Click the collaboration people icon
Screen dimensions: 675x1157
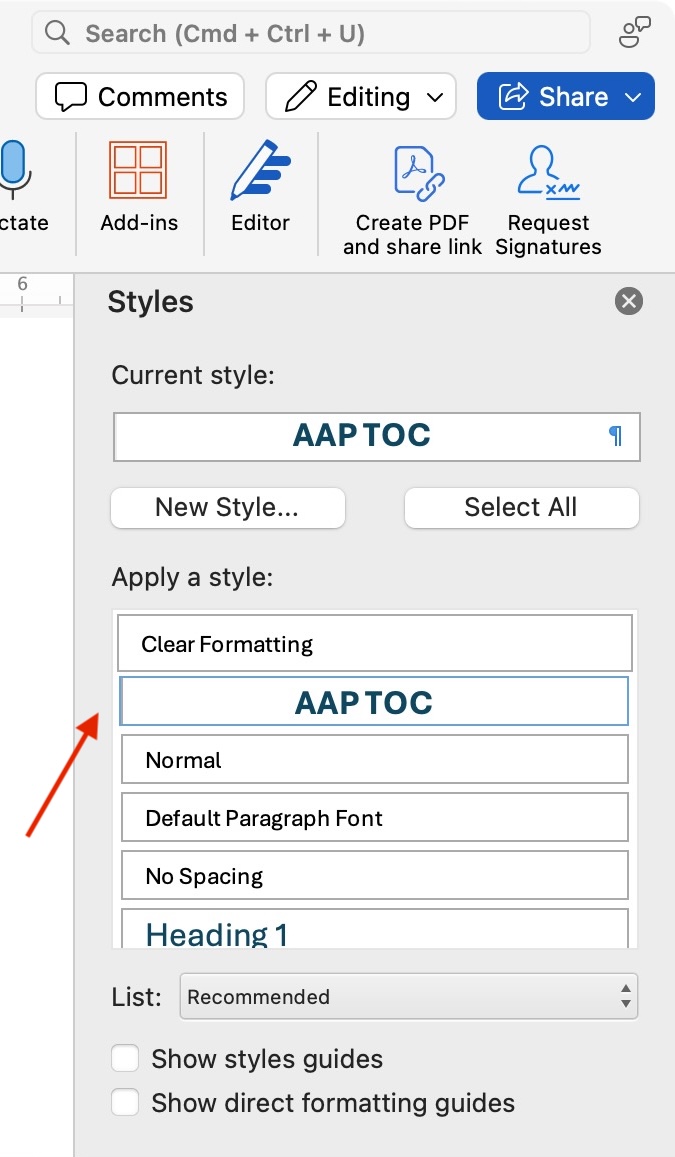click(634, 32)
